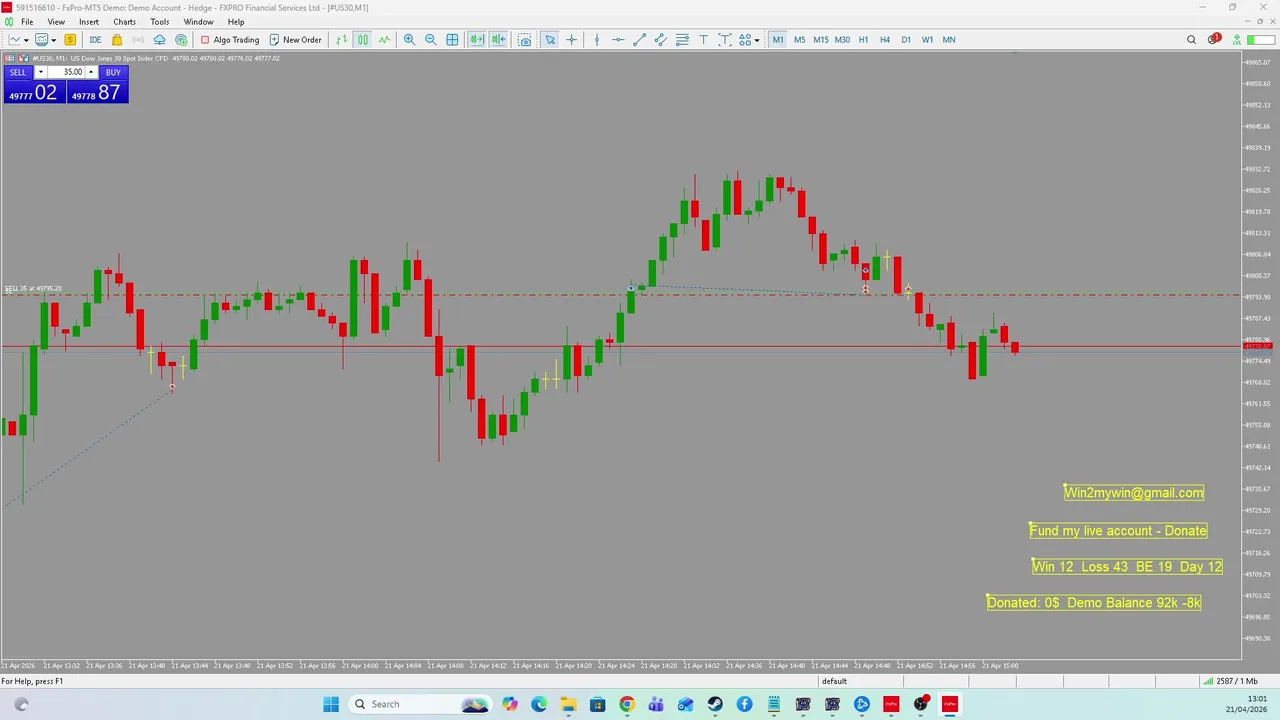Switch chart to line chart mode
1280x720 pixels.
pos(384,40)
